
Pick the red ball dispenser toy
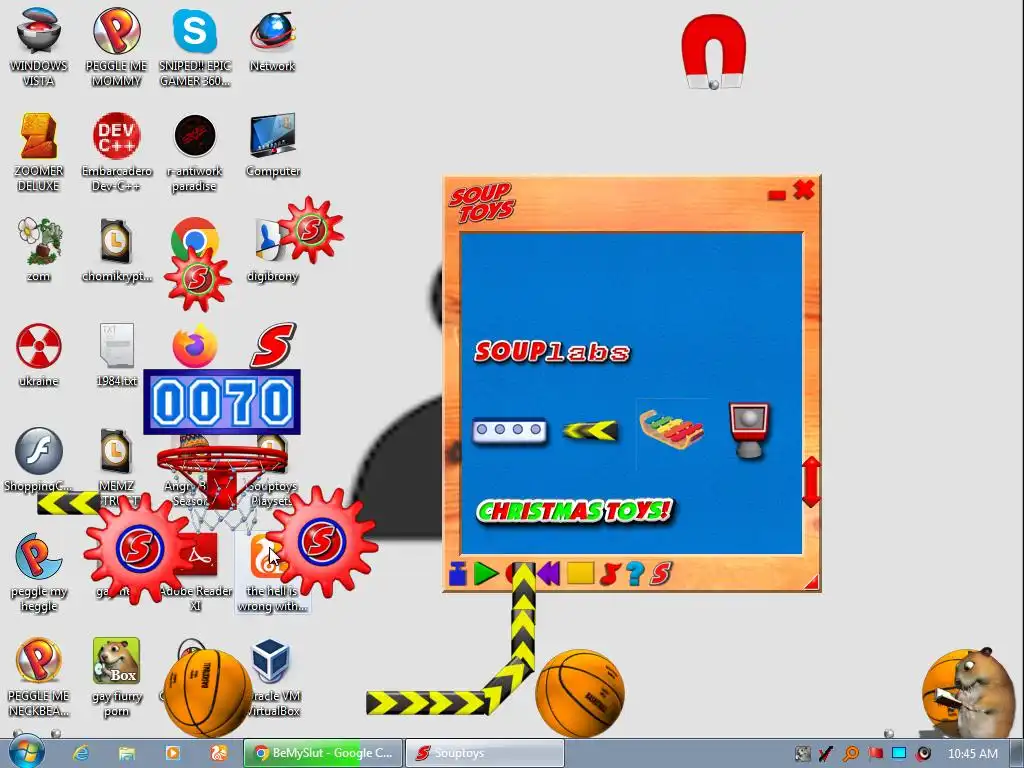click(749, 430)
